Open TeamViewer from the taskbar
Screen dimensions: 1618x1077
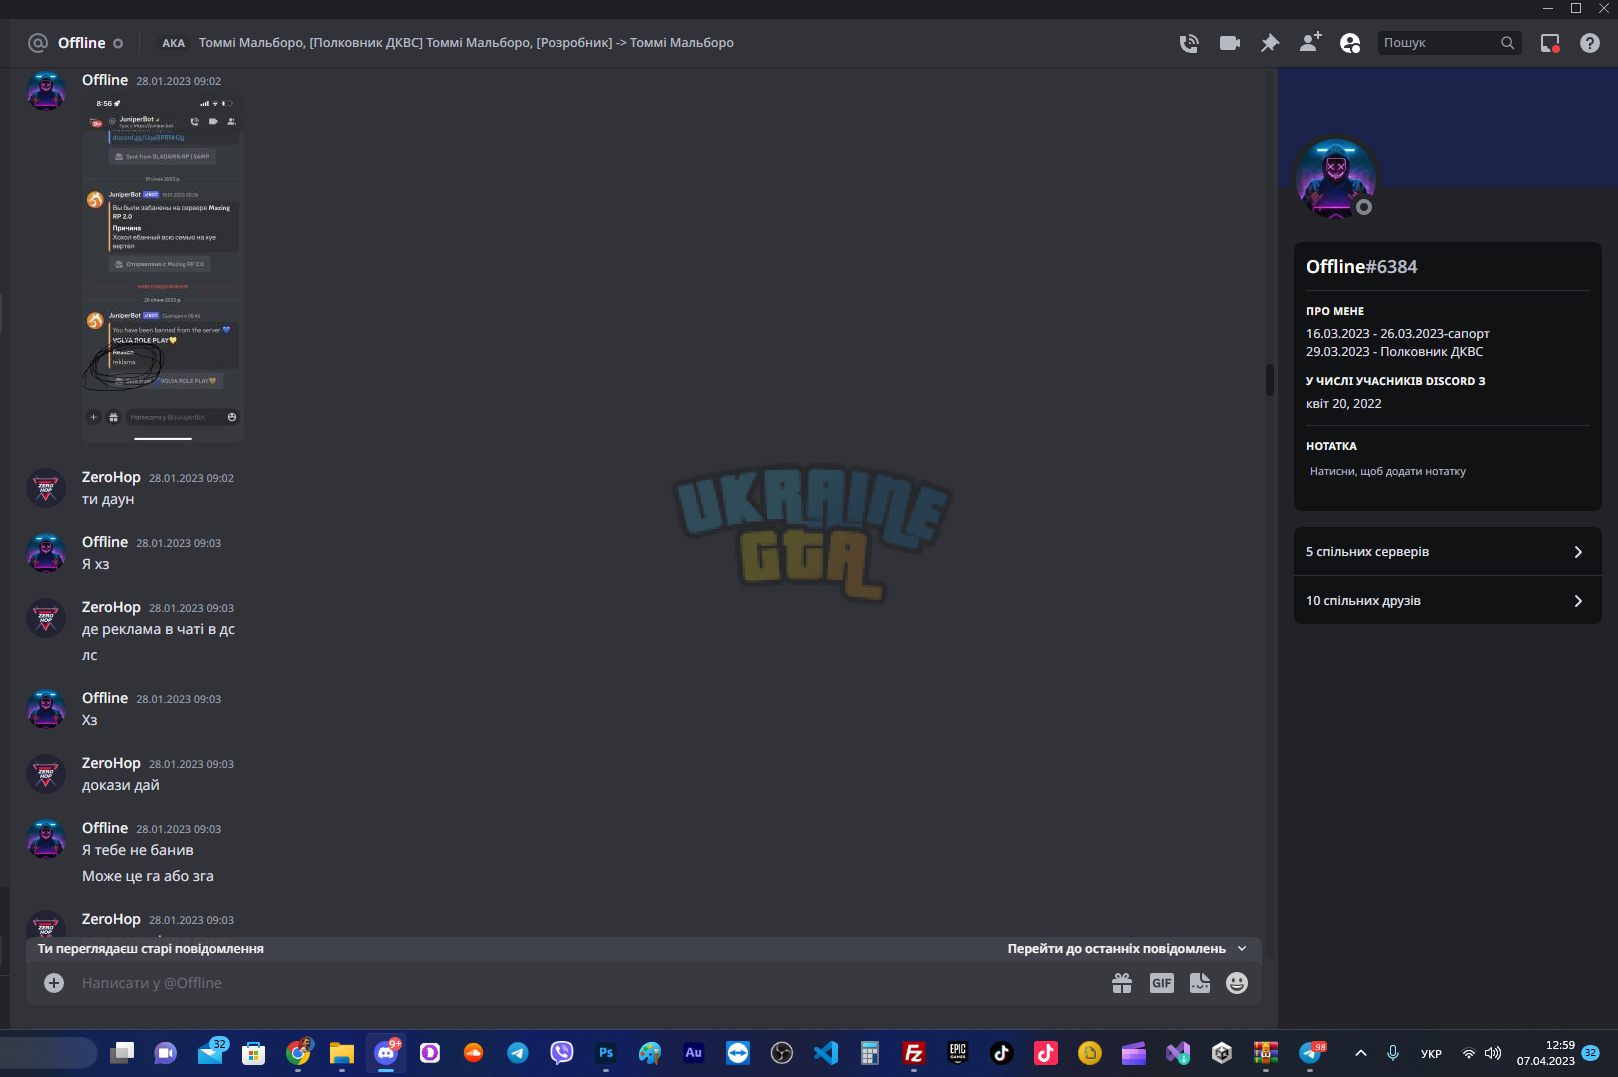coord(738,1053)
